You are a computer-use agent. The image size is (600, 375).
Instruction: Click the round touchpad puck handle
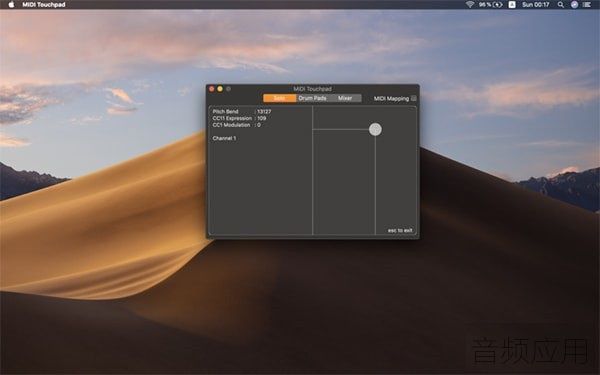pyautogui.click(x=375, y=129)
